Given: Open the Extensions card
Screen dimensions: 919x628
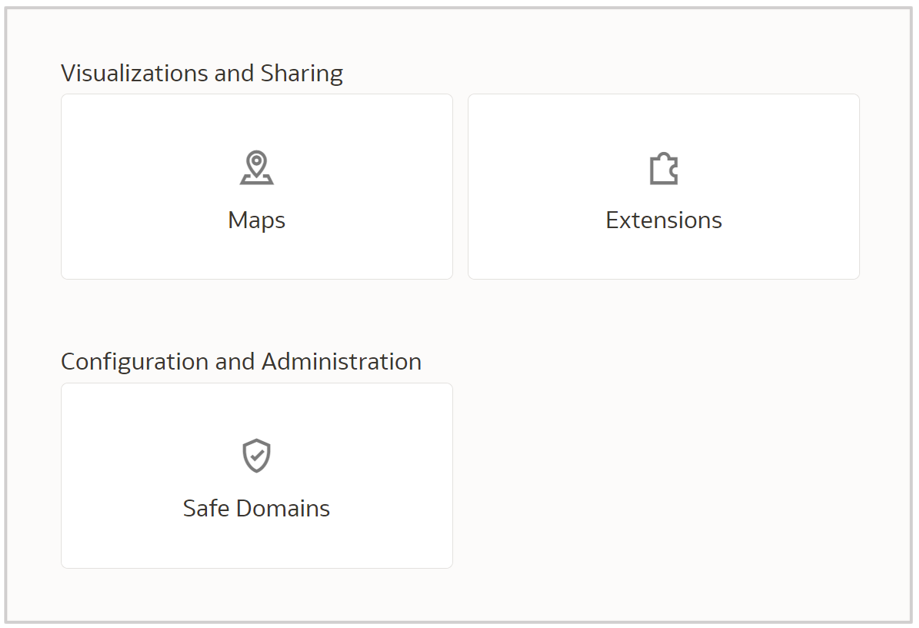Looking at the screenshot, I should pos(663,187).
